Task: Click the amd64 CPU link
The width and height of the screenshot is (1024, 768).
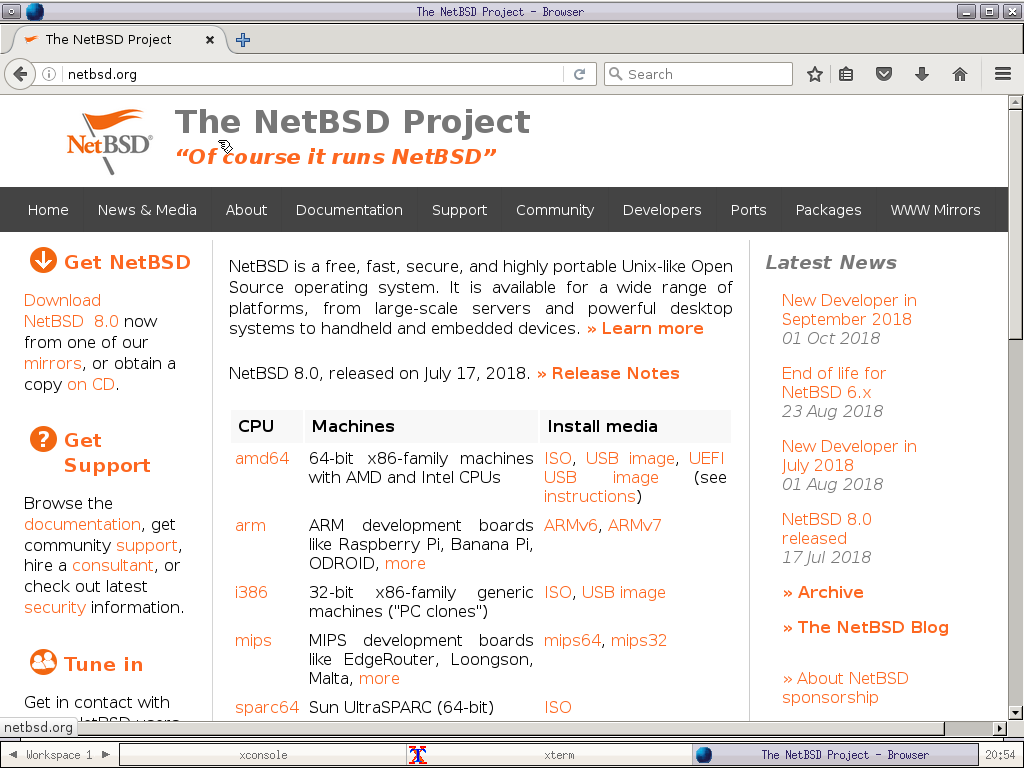Action: pyautogui.click(x=262, y=458)
